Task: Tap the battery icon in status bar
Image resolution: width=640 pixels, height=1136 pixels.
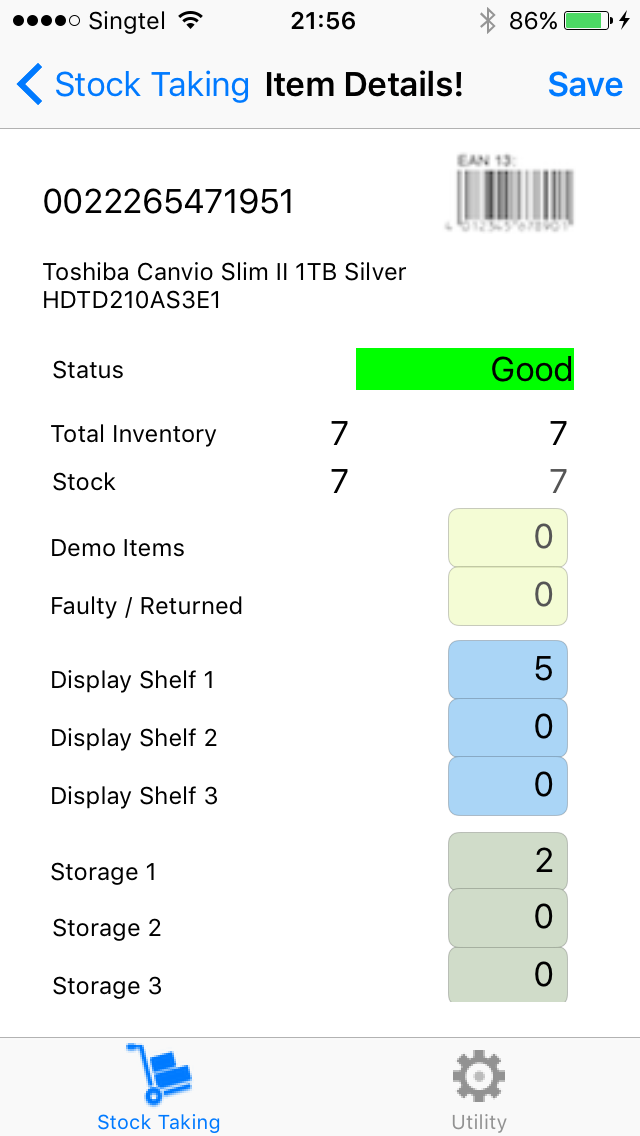Action: tap(588, 21)
